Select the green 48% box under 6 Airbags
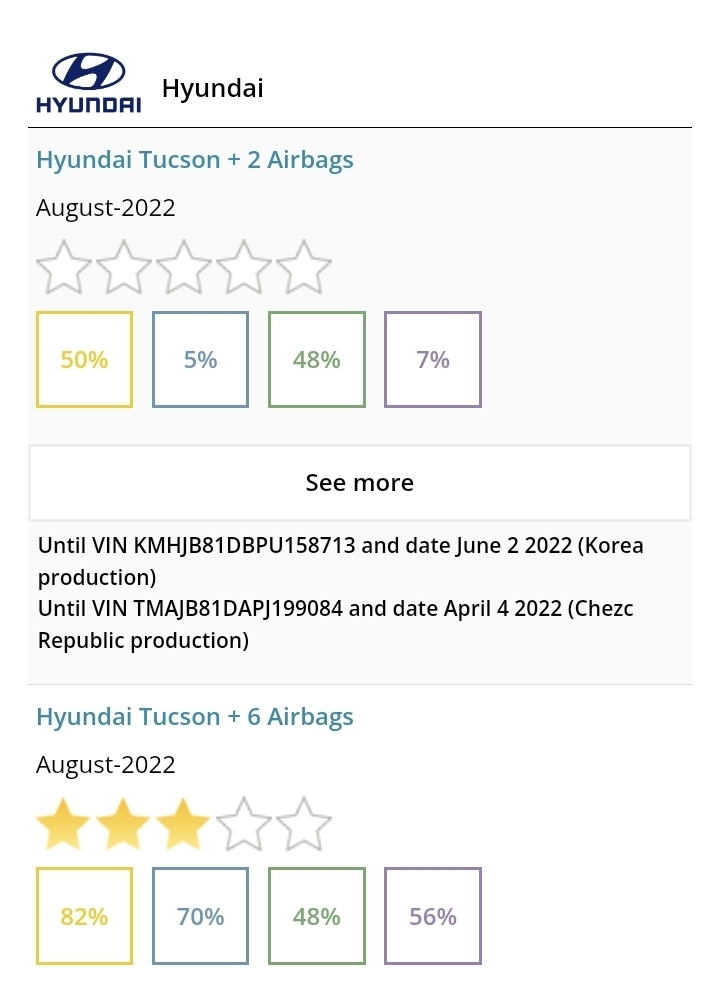This screenshot has height=993, width=720. (317, 916)
